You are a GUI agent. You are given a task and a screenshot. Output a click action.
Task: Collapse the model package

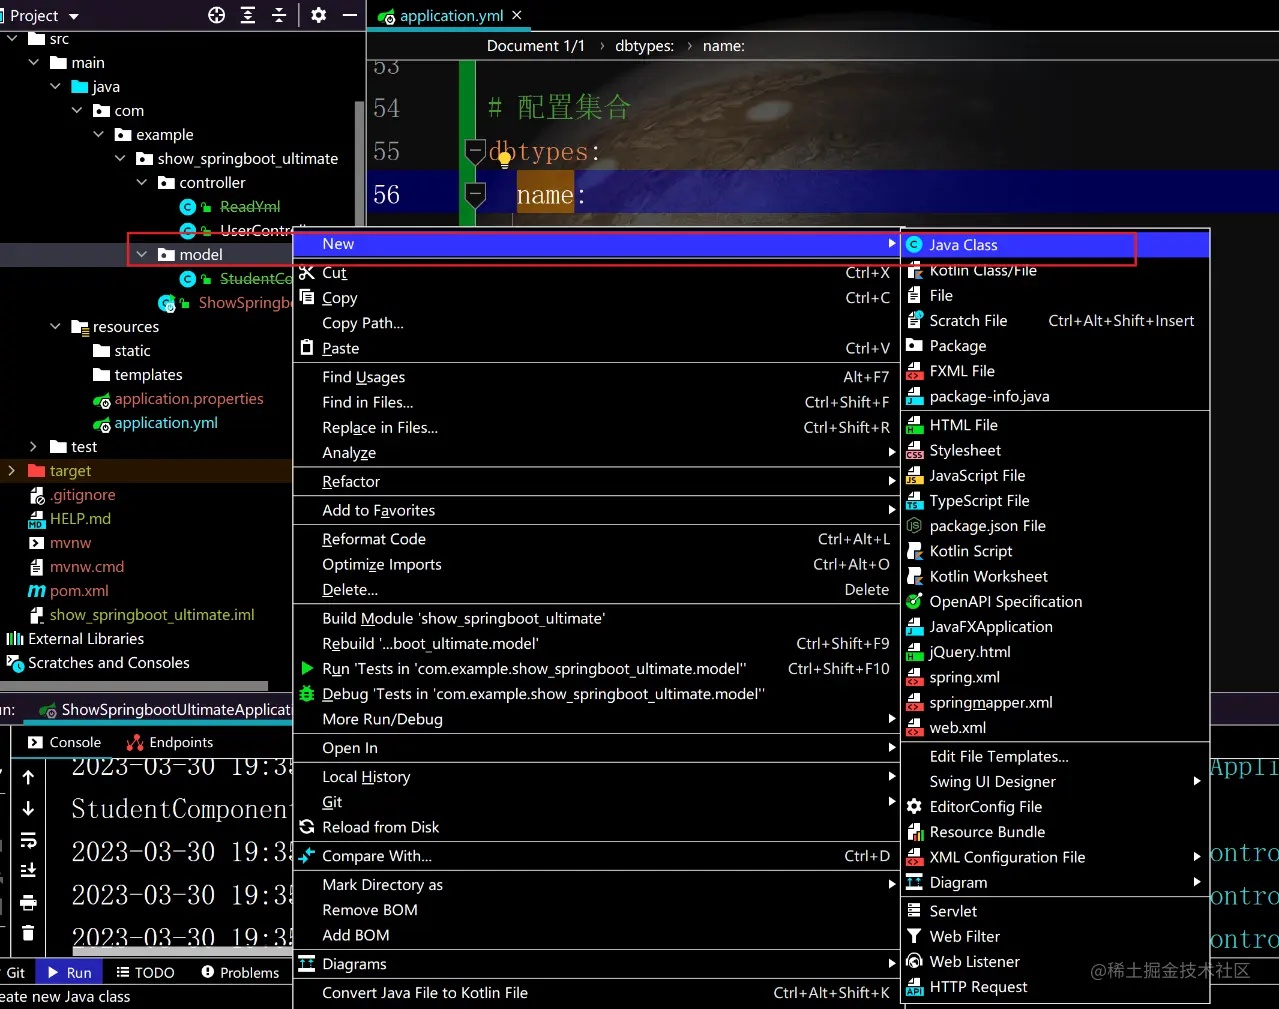[142, 254]
